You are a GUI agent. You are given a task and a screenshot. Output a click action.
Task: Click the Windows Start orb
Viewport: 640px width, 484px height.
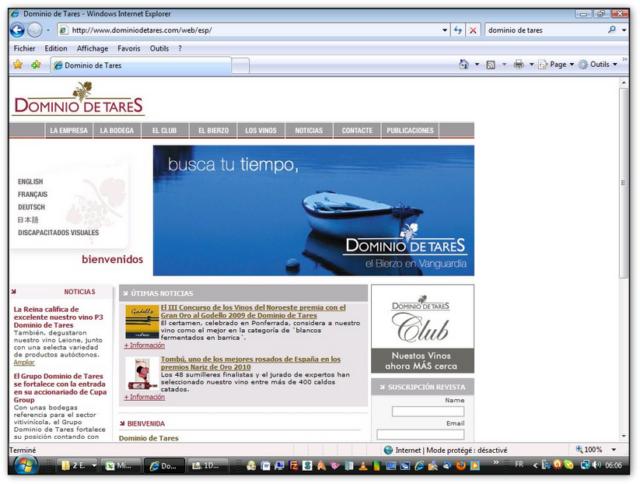pos(24,465)
